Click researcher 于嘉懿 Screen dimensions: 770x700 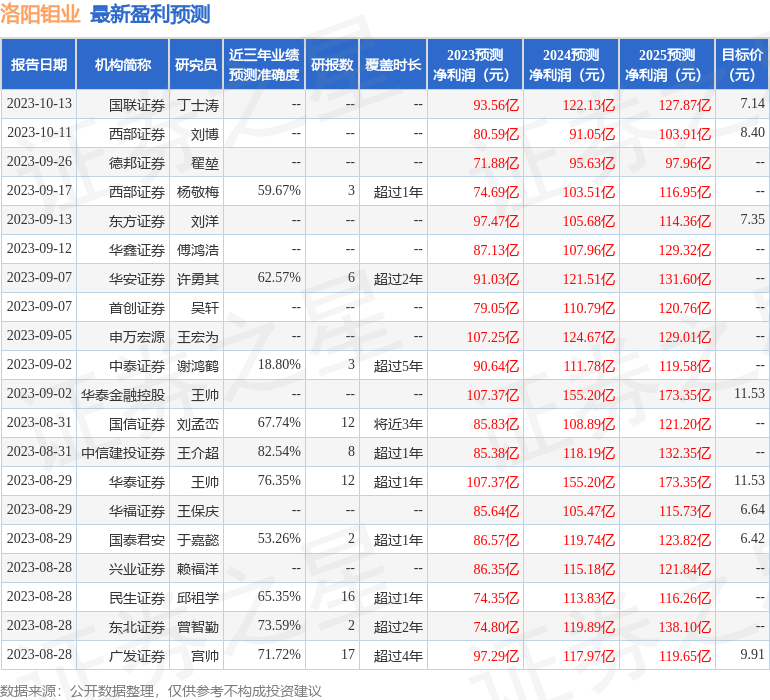198,540
